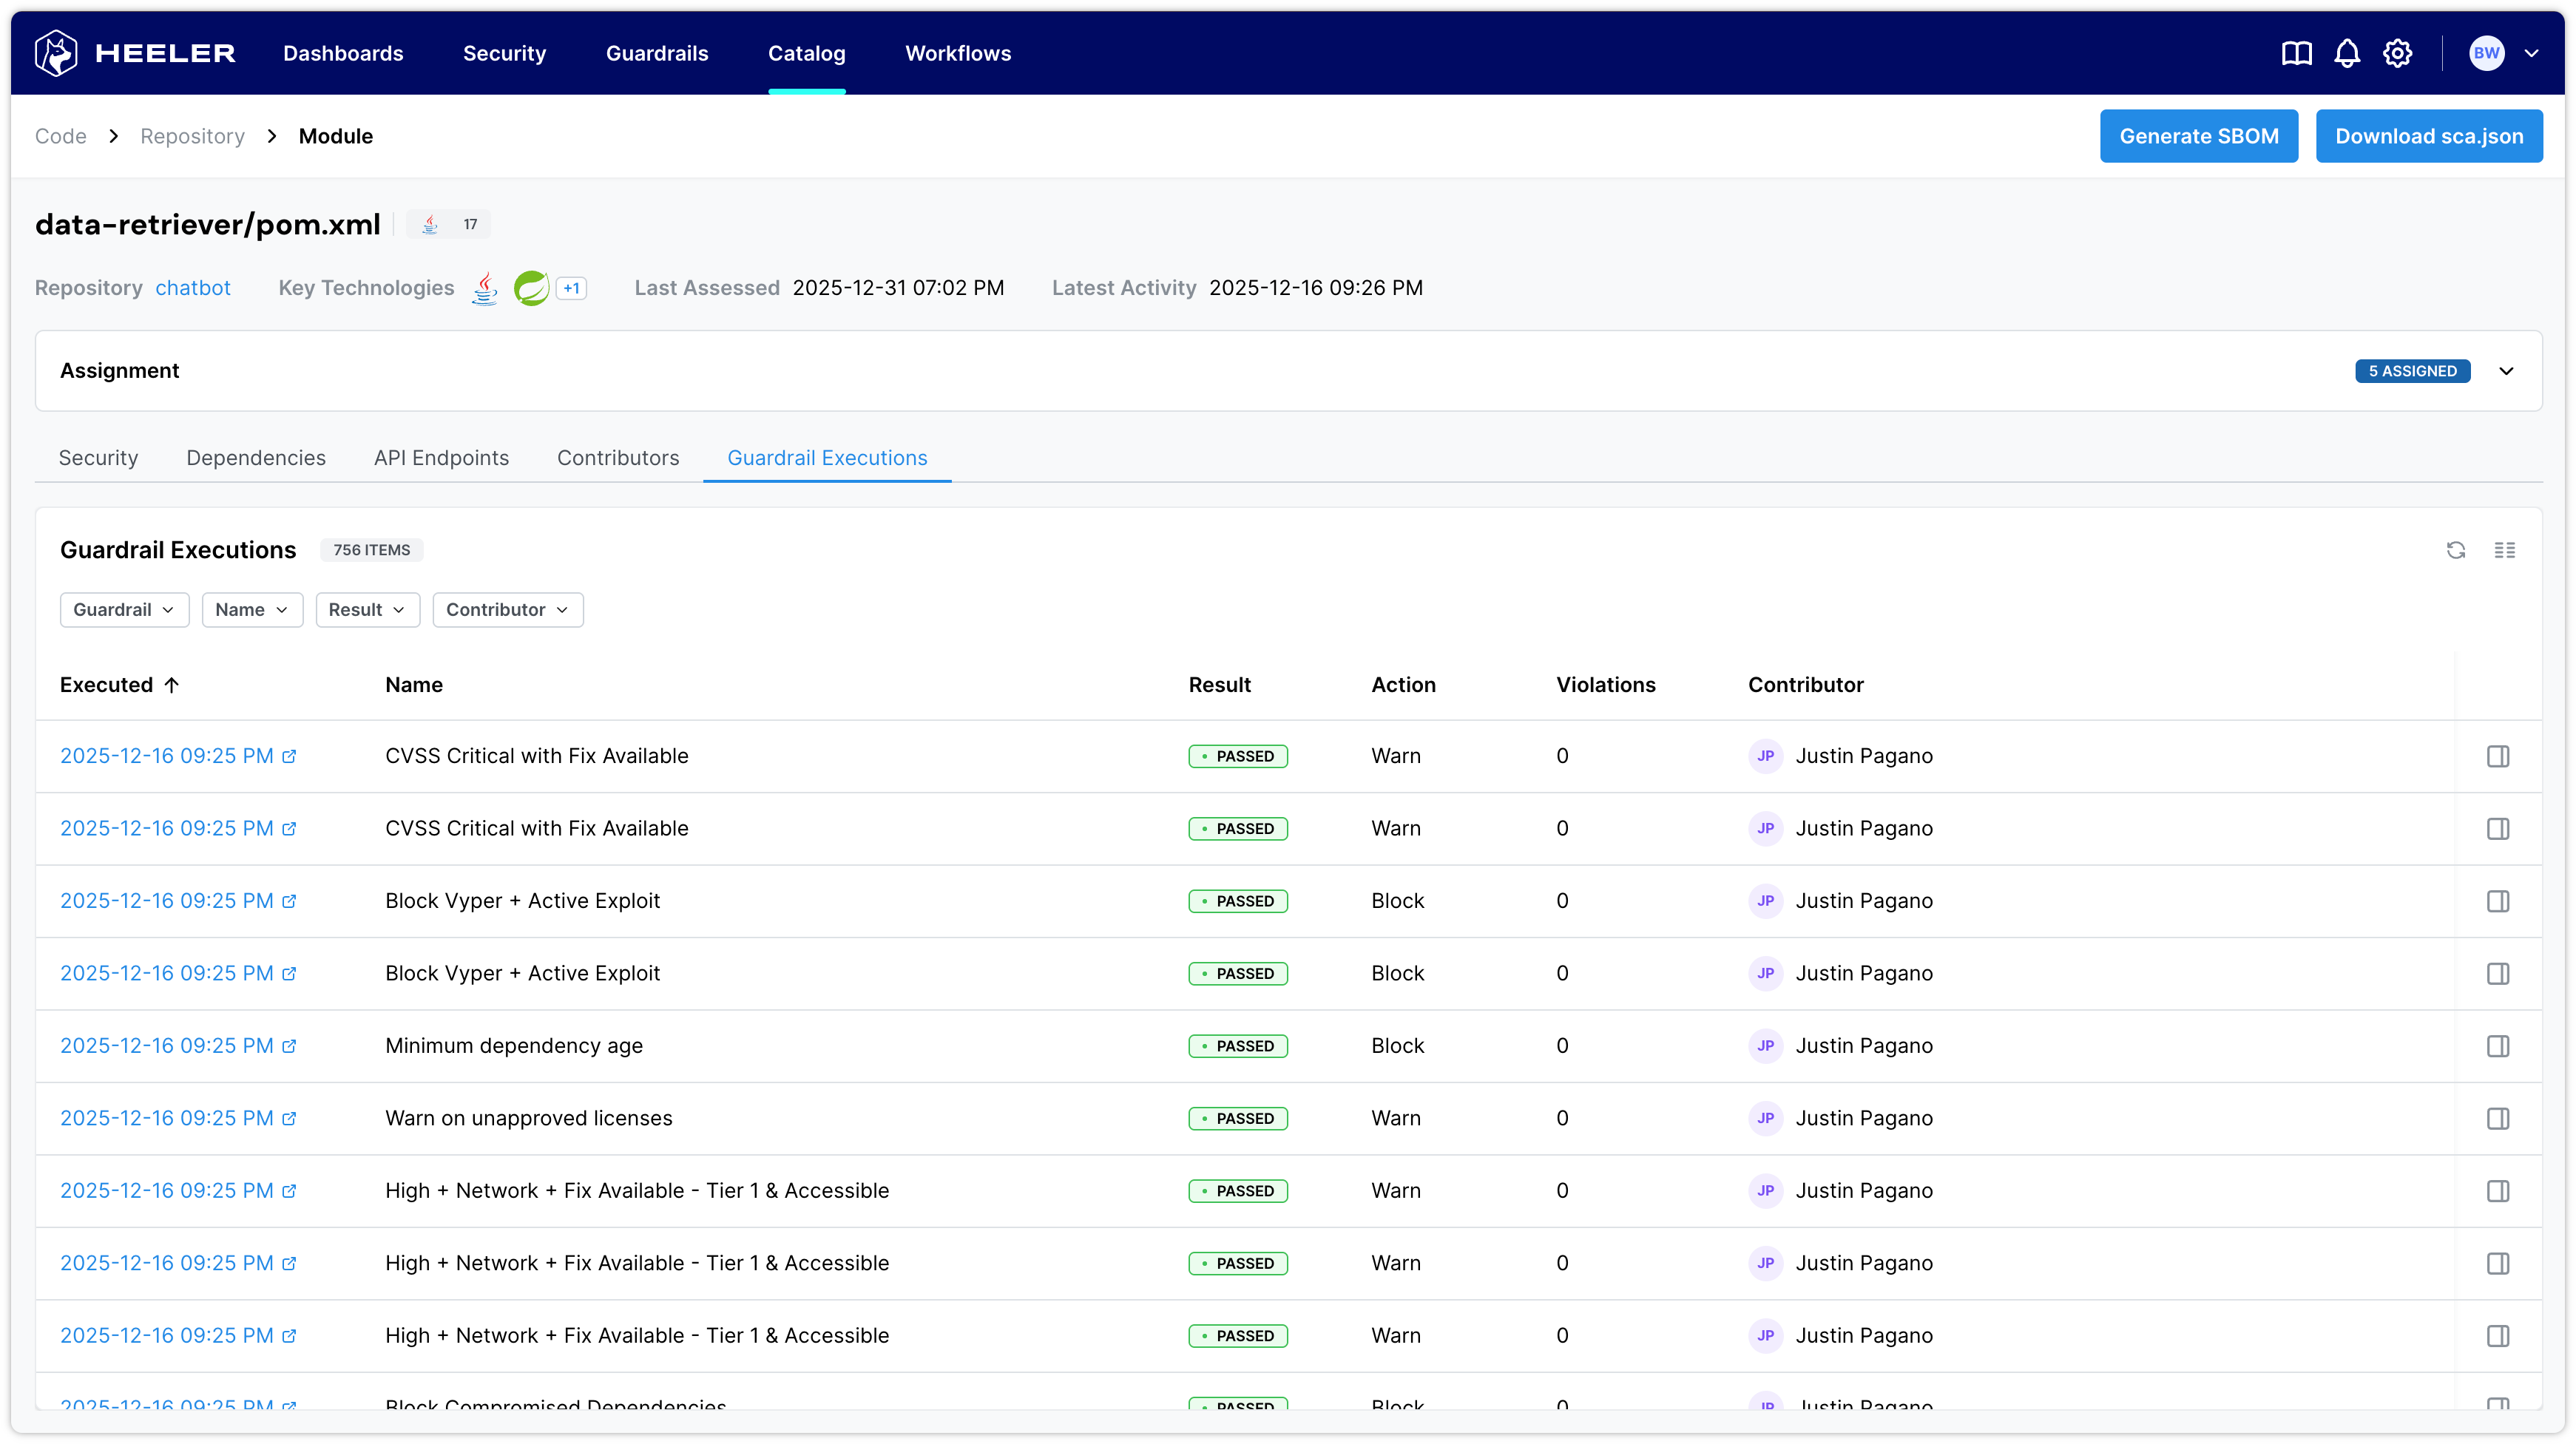
Task: Switch to the Dependencies tab
Action: pos(256,458)
